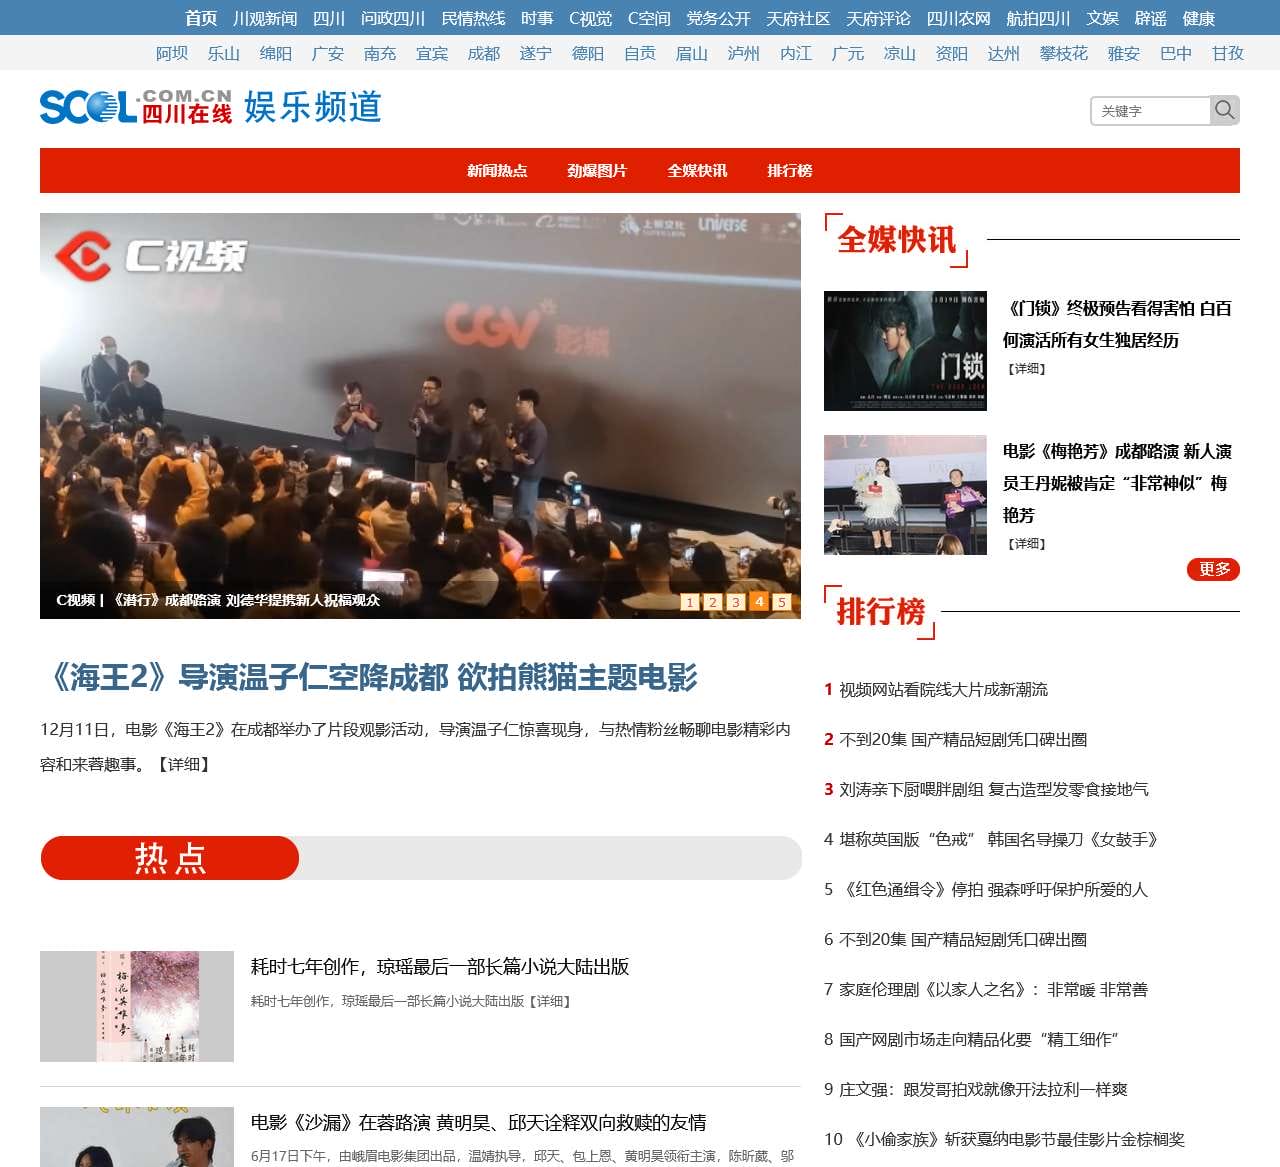Screen dimensions: 1280x1167
Task: Click 详细 under the 梅艳芳 headline
Action: tap(1026, 544)
